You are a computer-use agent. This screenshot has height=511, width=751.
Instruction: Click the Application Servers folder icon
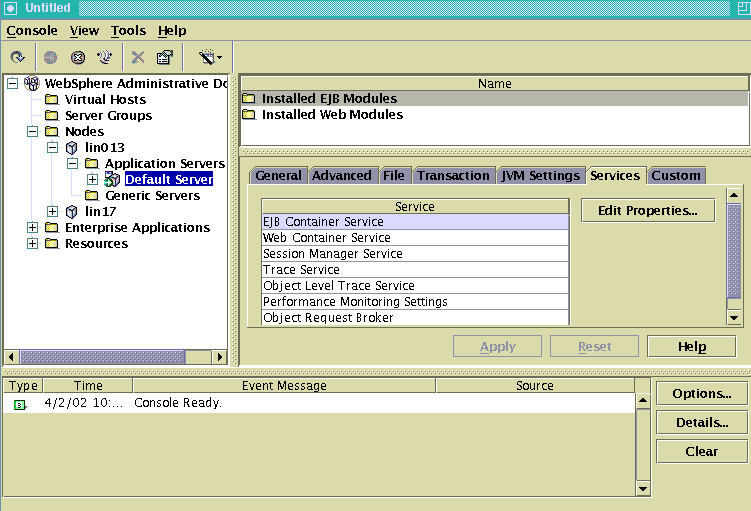[x=91, y=163]
